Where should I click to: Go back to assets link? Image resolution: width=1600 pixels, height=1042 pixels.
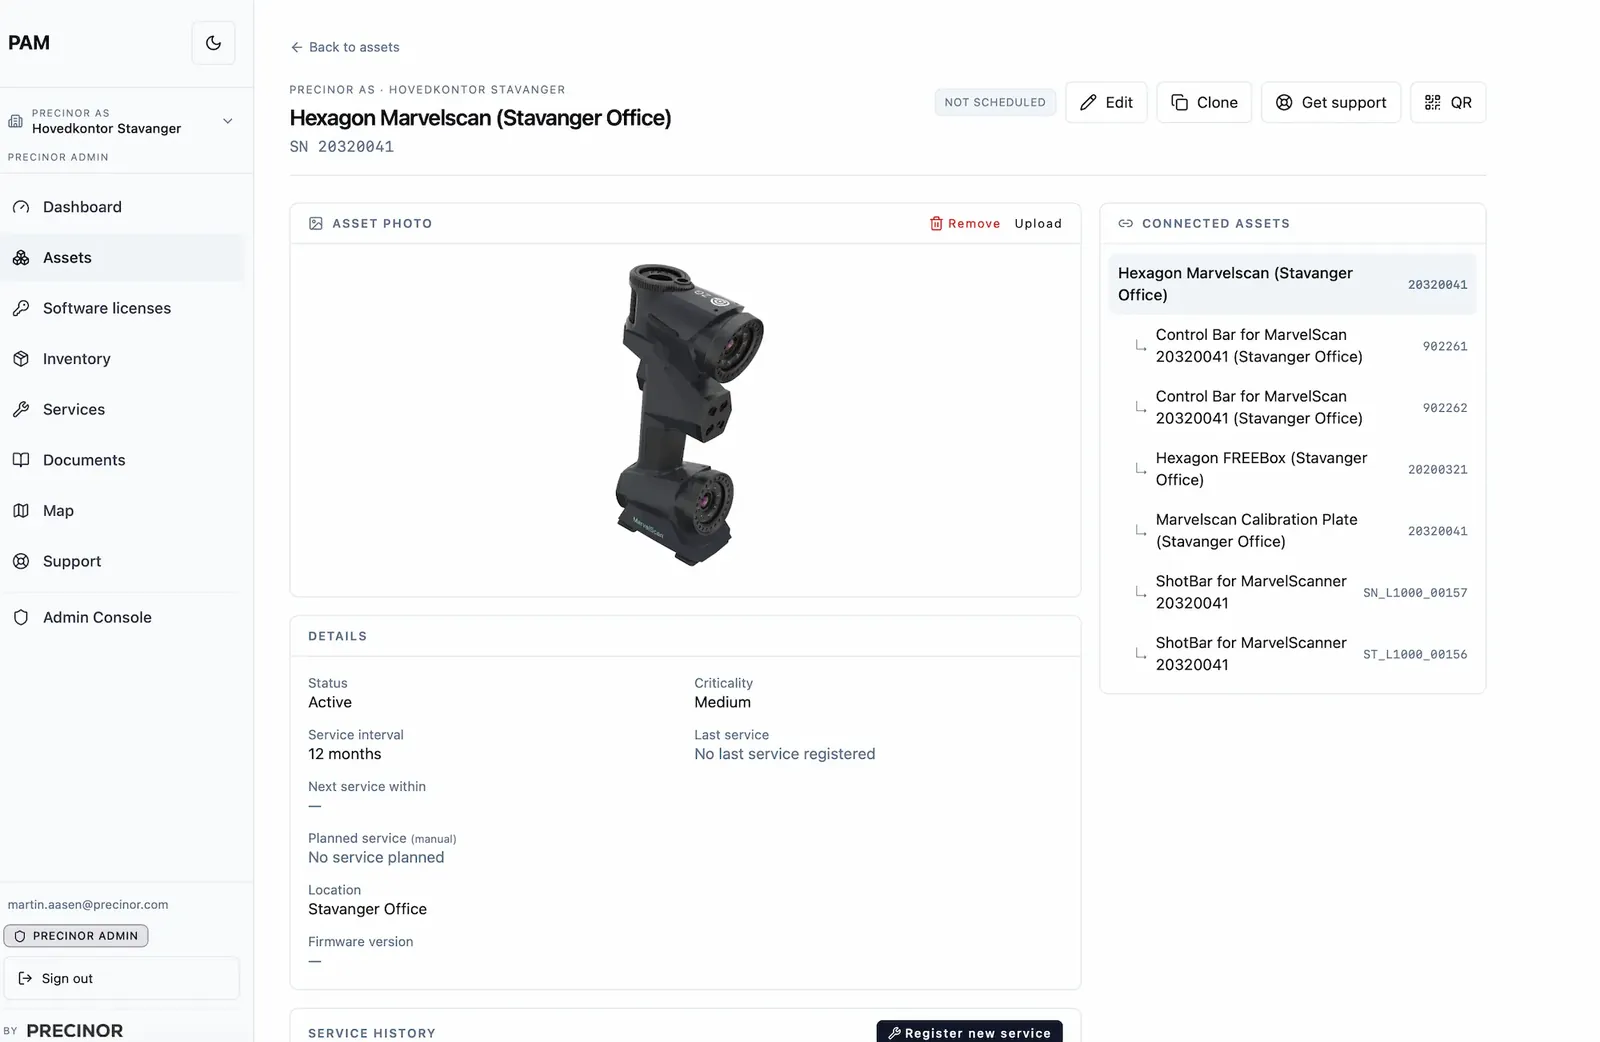coord(345,47)
